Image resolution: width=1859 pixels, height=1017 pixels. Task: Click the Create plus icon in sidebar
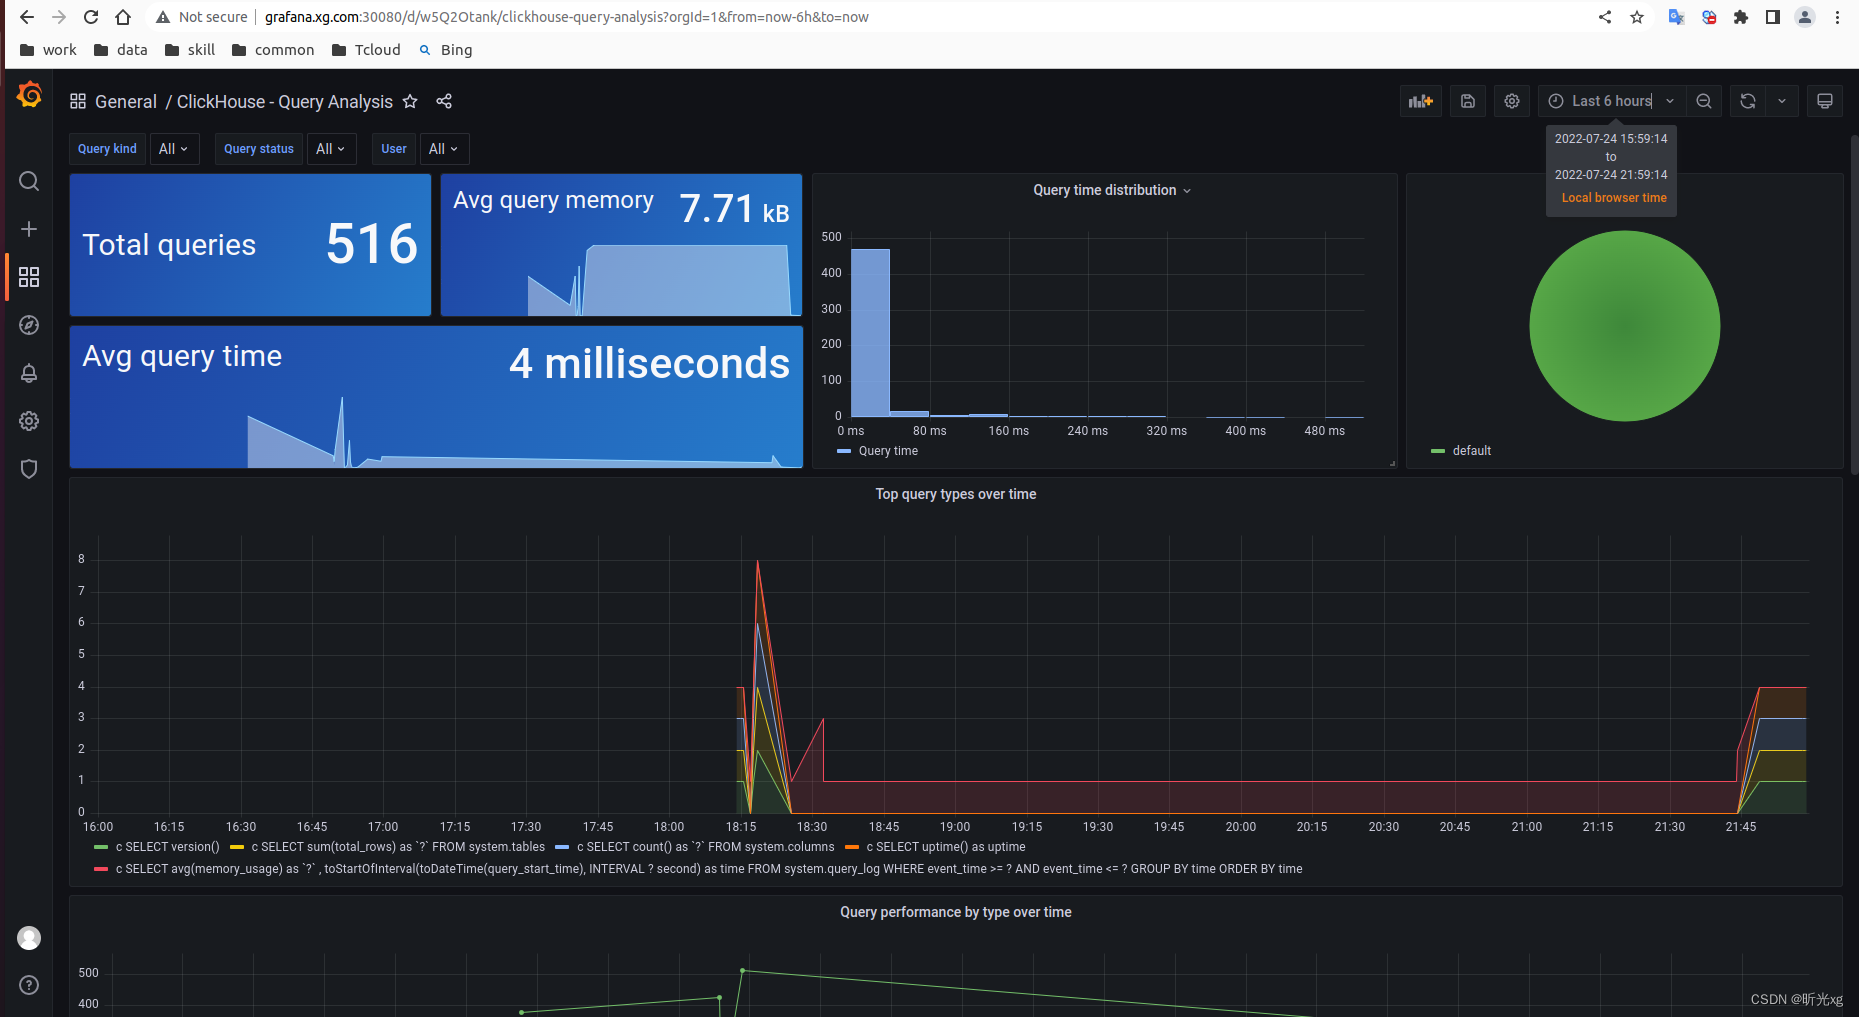click(x=29, y=229)
